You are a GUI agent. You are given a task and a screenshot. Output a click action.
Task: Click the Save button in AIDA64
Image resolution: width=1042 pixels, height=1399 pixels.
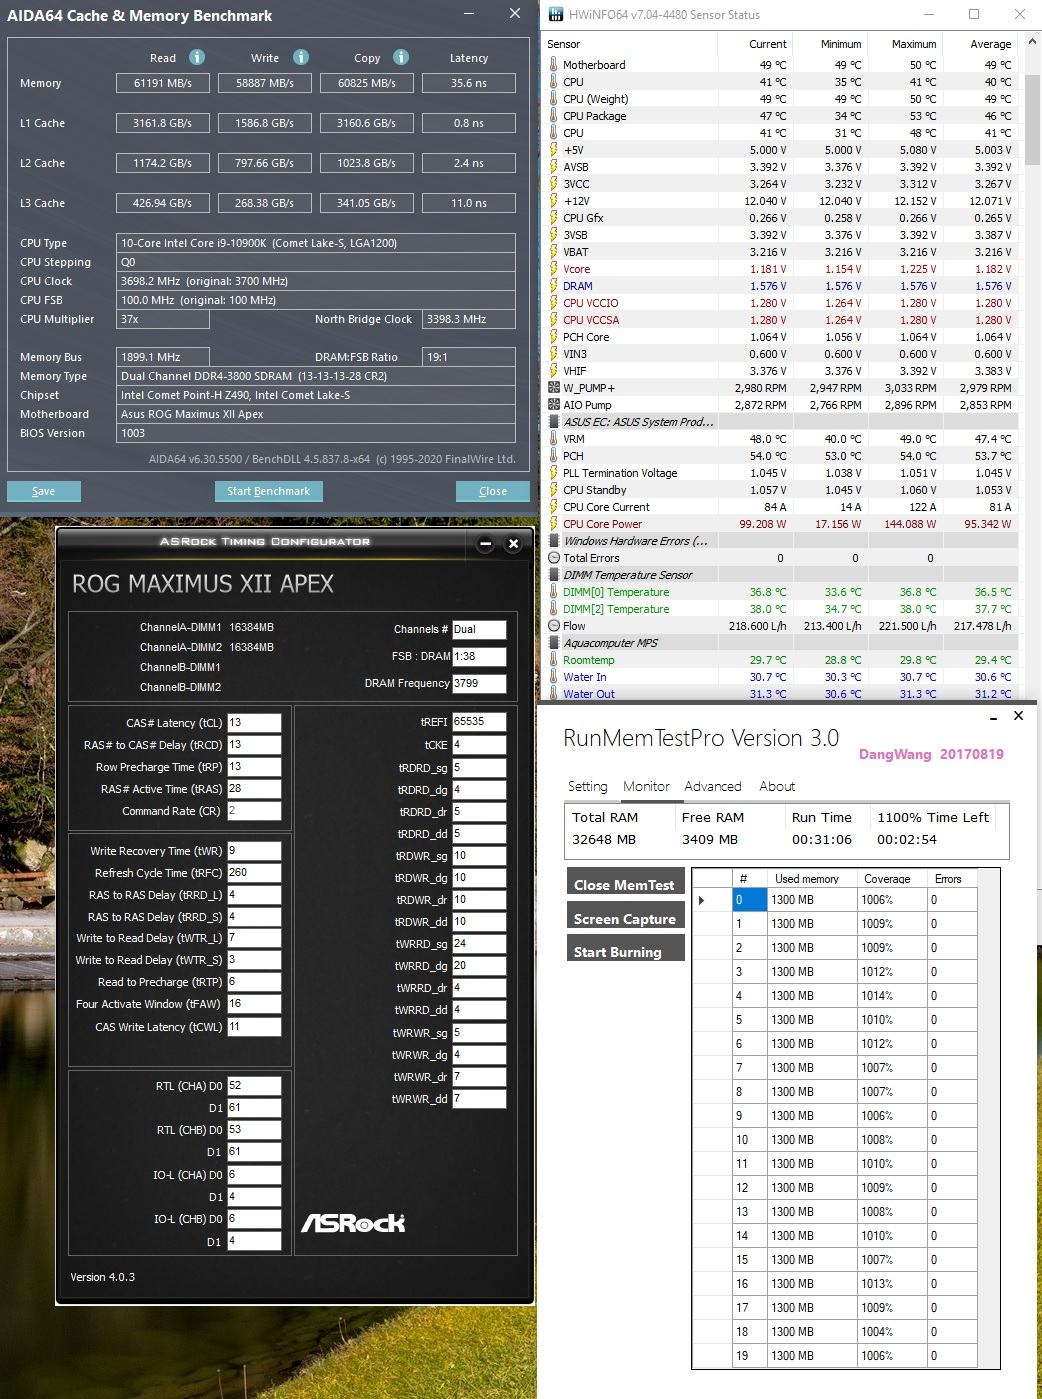[x=44, y=491]
